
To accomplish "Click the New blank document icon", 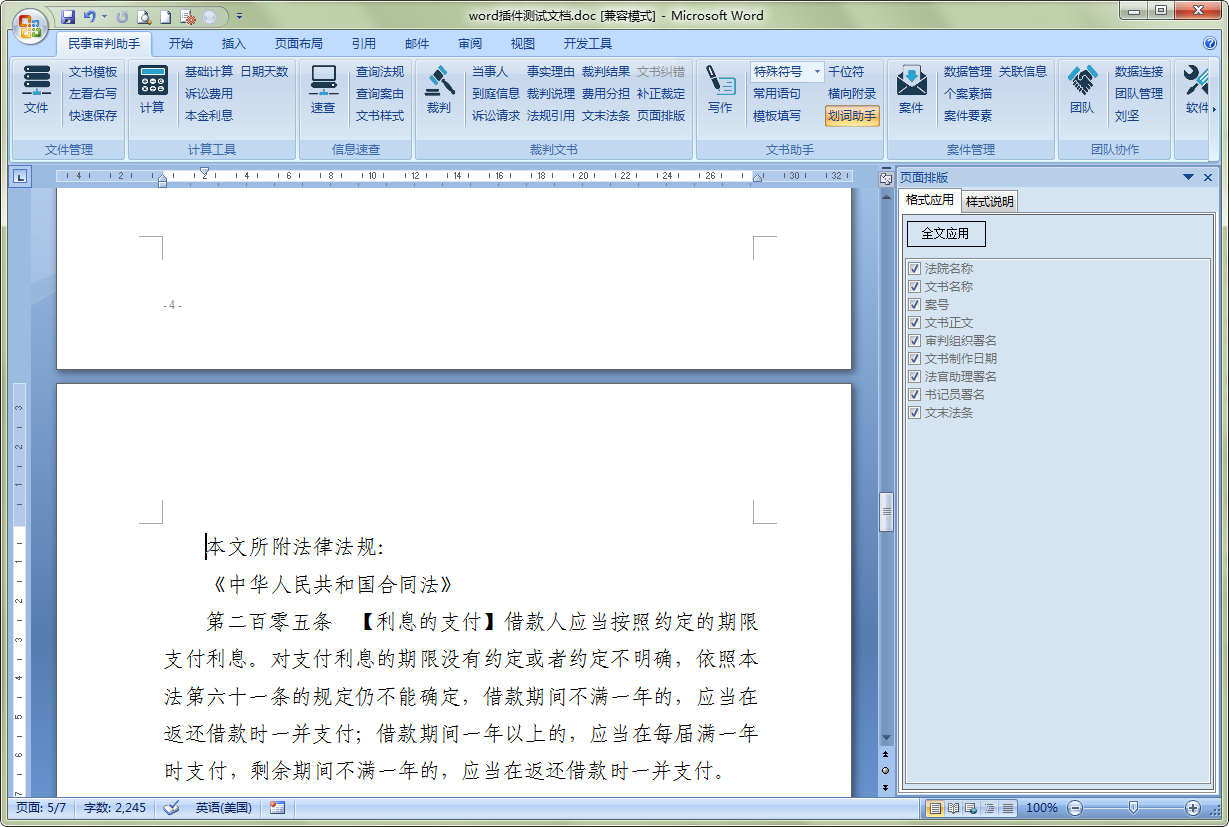I will [165, 17].
